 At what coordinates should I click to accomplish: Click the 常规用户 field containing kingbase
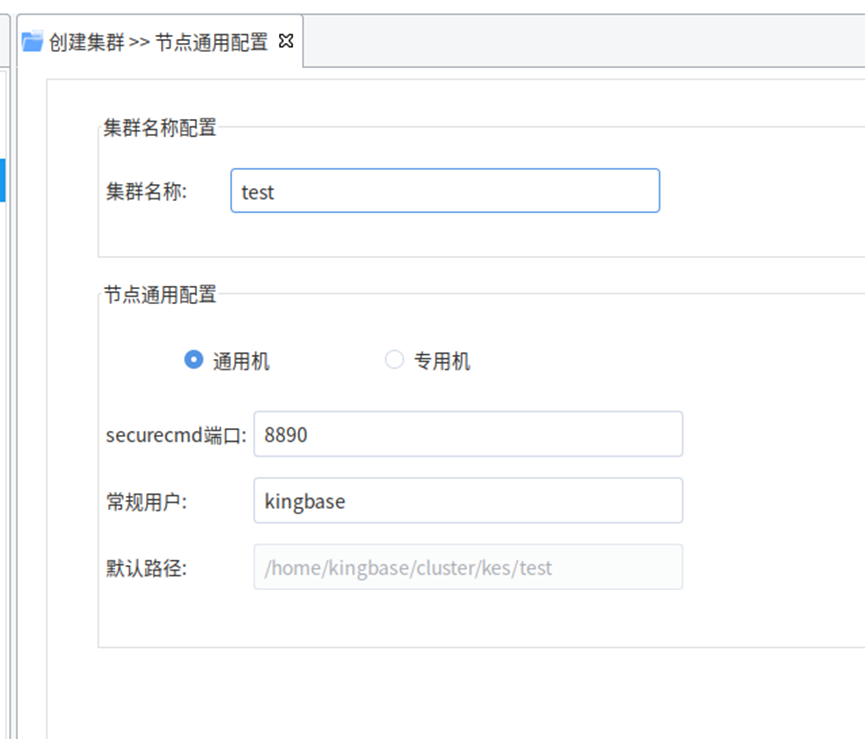(467, 501)
